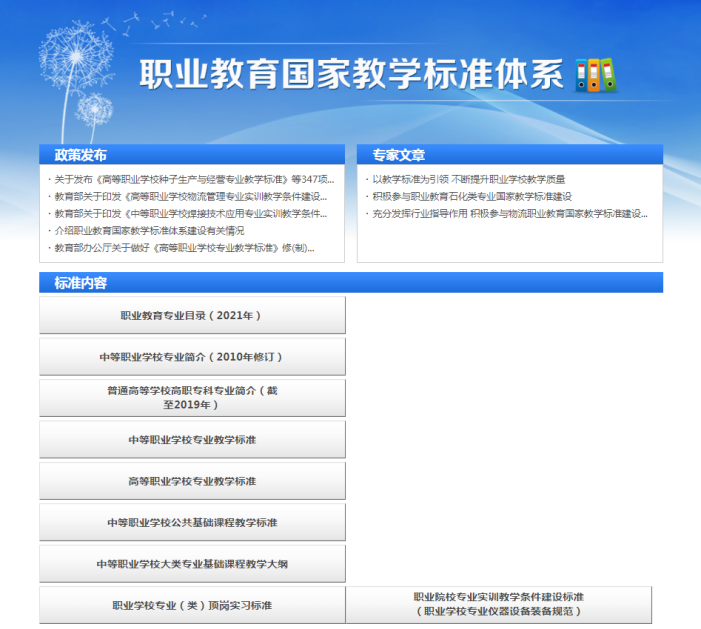Open 教育部办公厅 notice on 高等职业学校专业教学标准
The height and width of the screenshot is (629, 701).
(x=184, y=247)
